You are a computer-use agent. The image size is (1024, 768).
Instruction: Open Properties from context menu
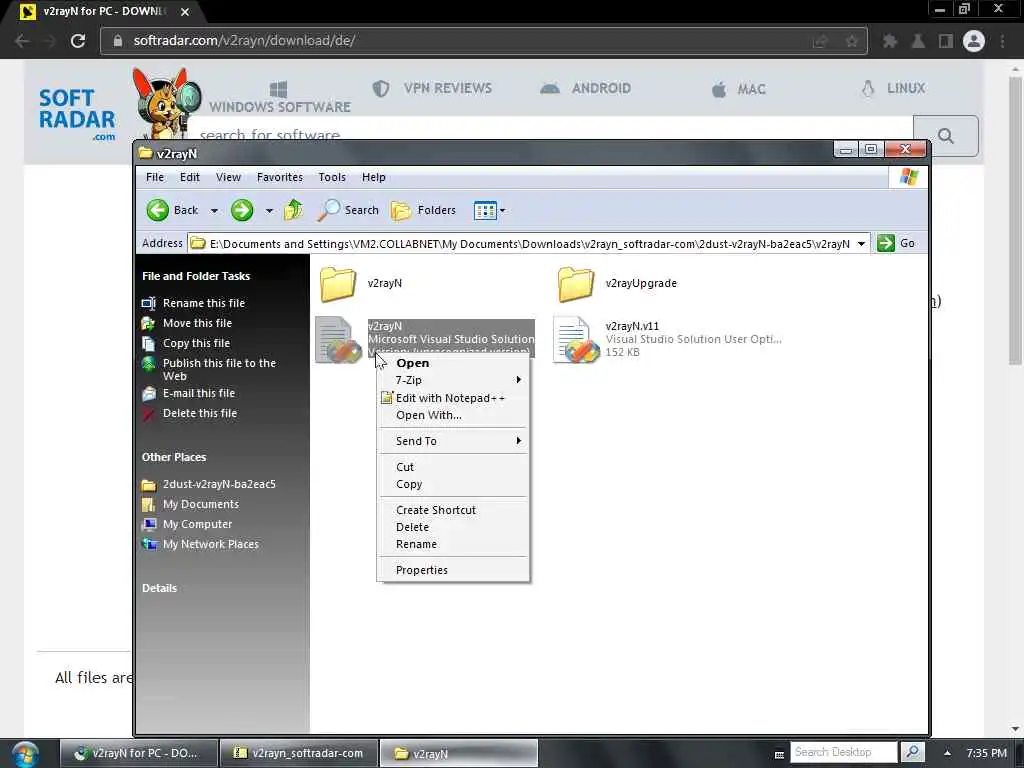[453, 570]
